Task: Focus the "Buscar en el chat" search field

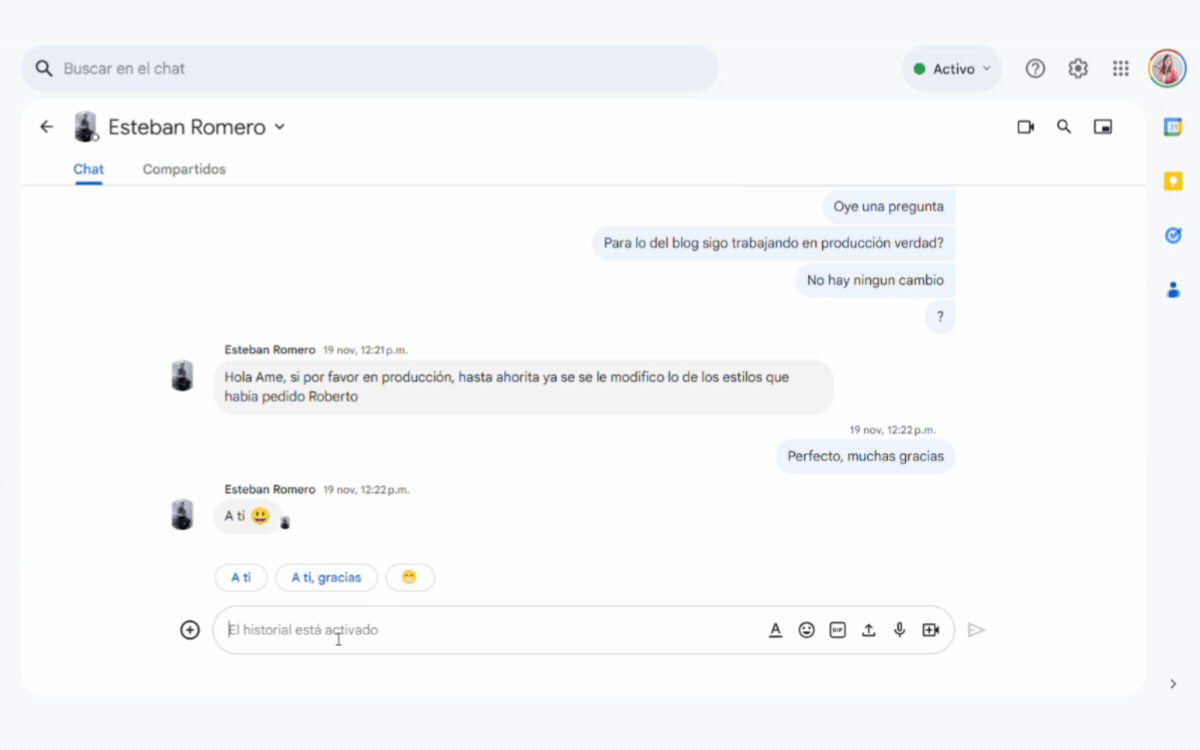Action: [x=370, y=69]
